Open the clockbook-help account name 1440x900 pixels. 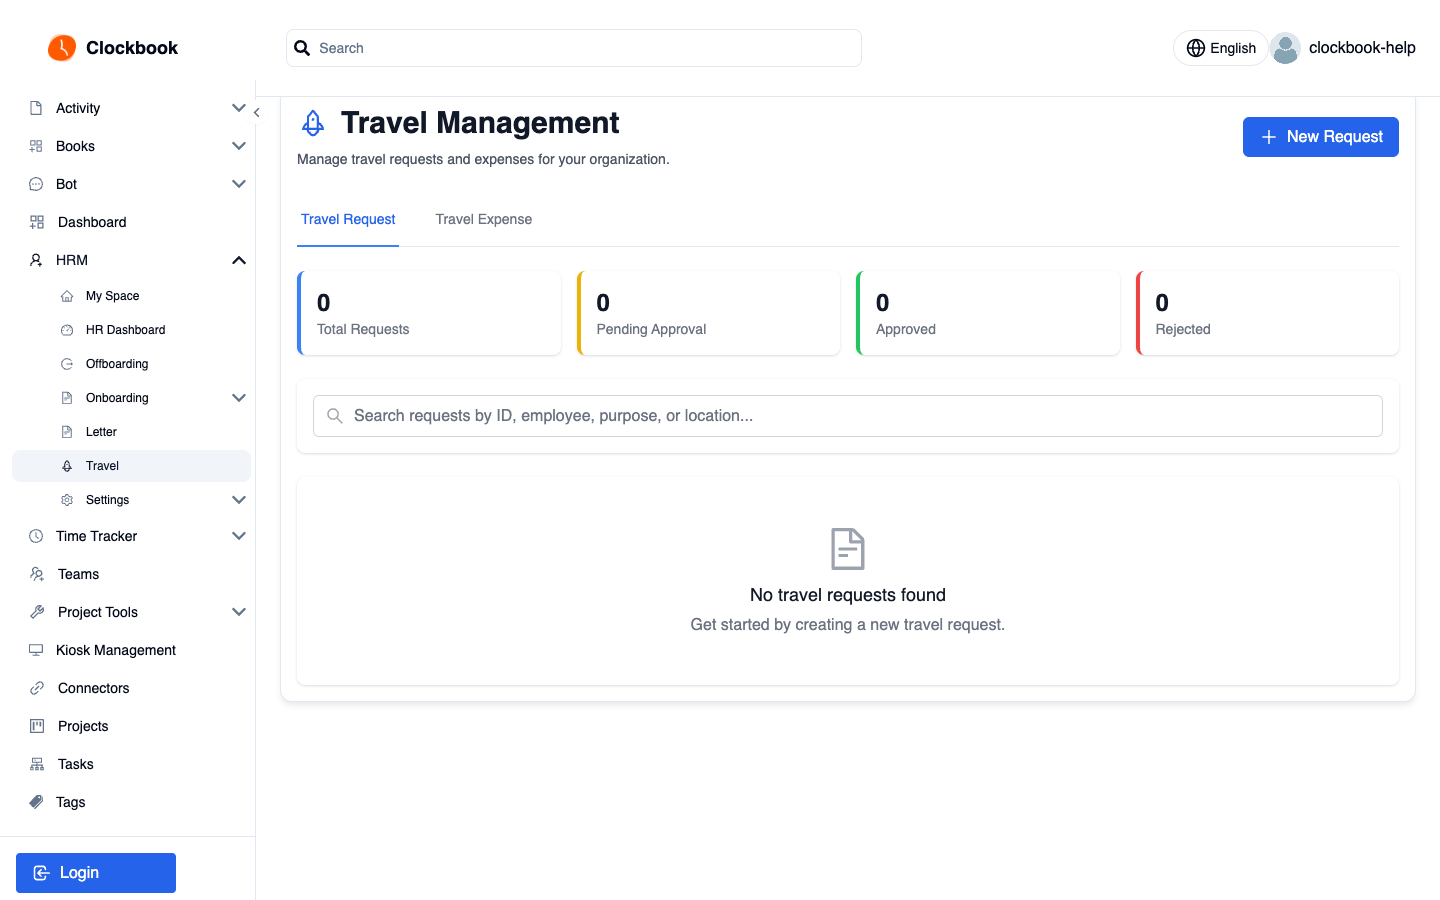pos(1362,48)
